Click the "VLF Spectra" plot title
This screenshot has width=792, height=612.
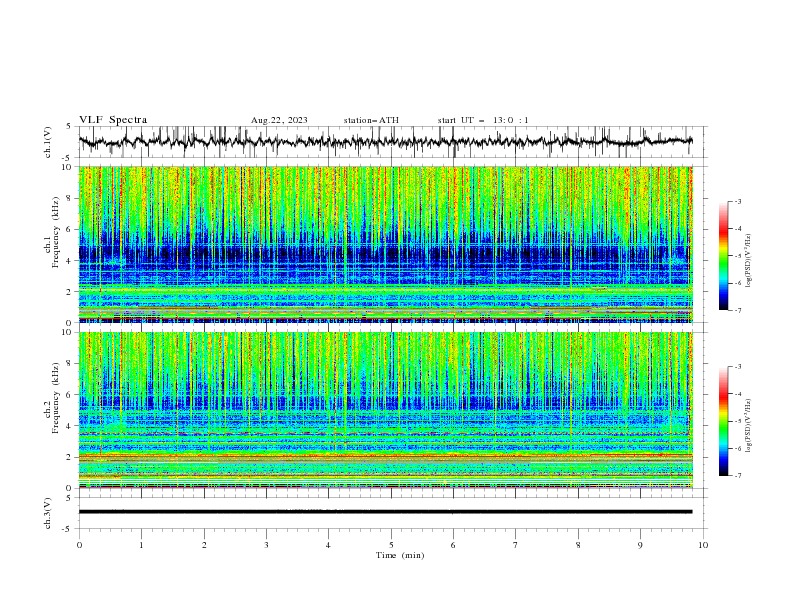pos(113,120)
